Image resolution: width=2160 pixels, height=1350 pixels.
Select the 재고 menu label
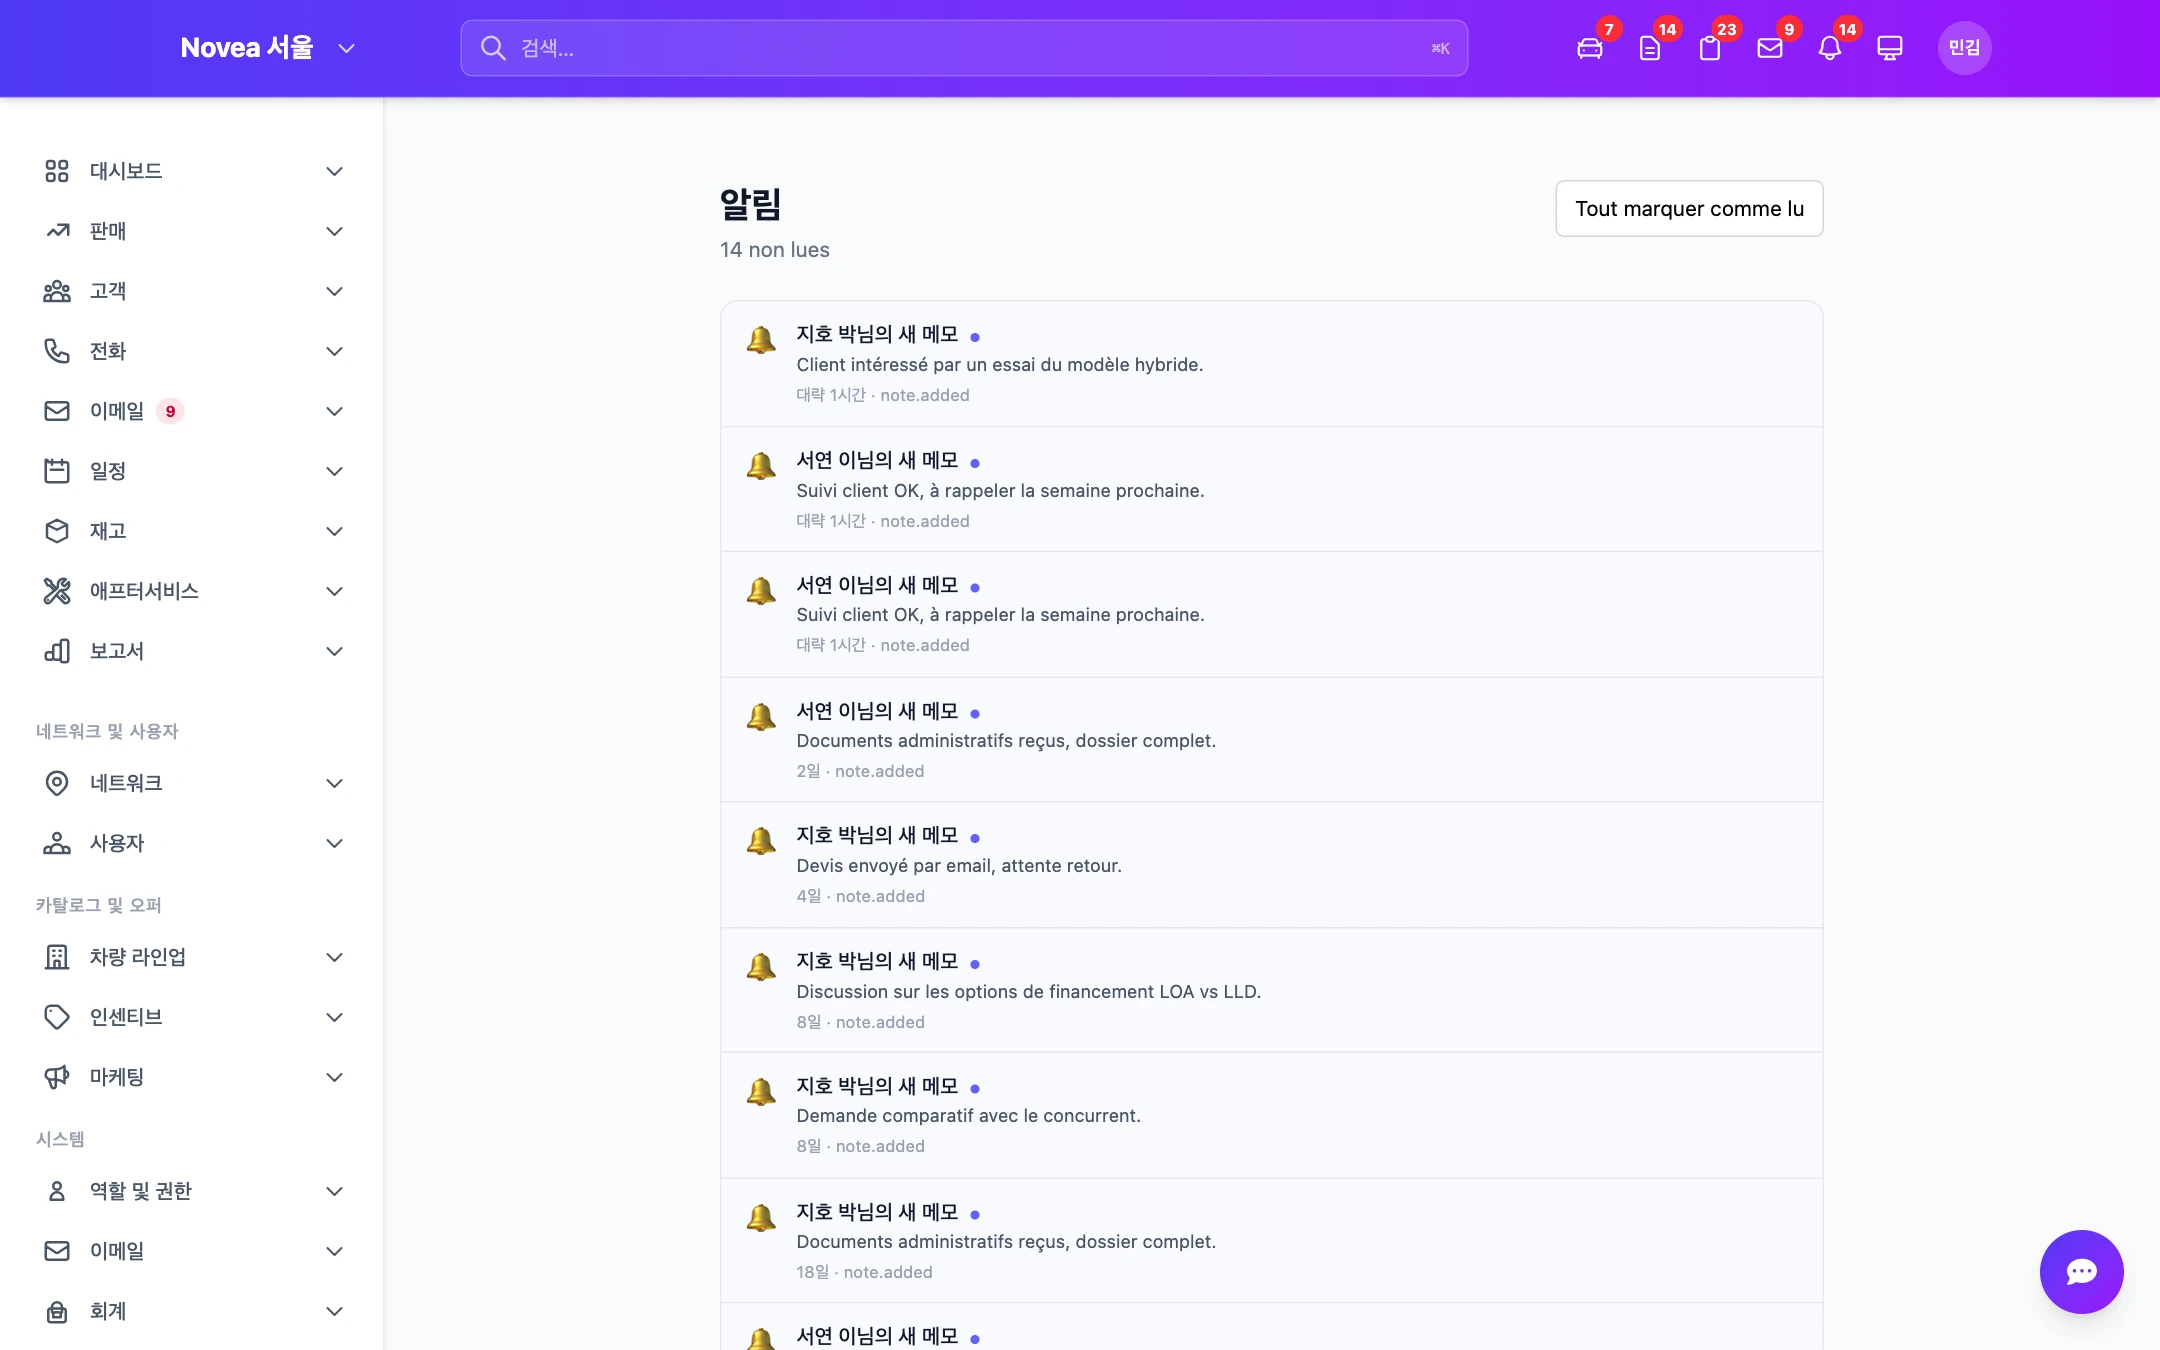108,531
